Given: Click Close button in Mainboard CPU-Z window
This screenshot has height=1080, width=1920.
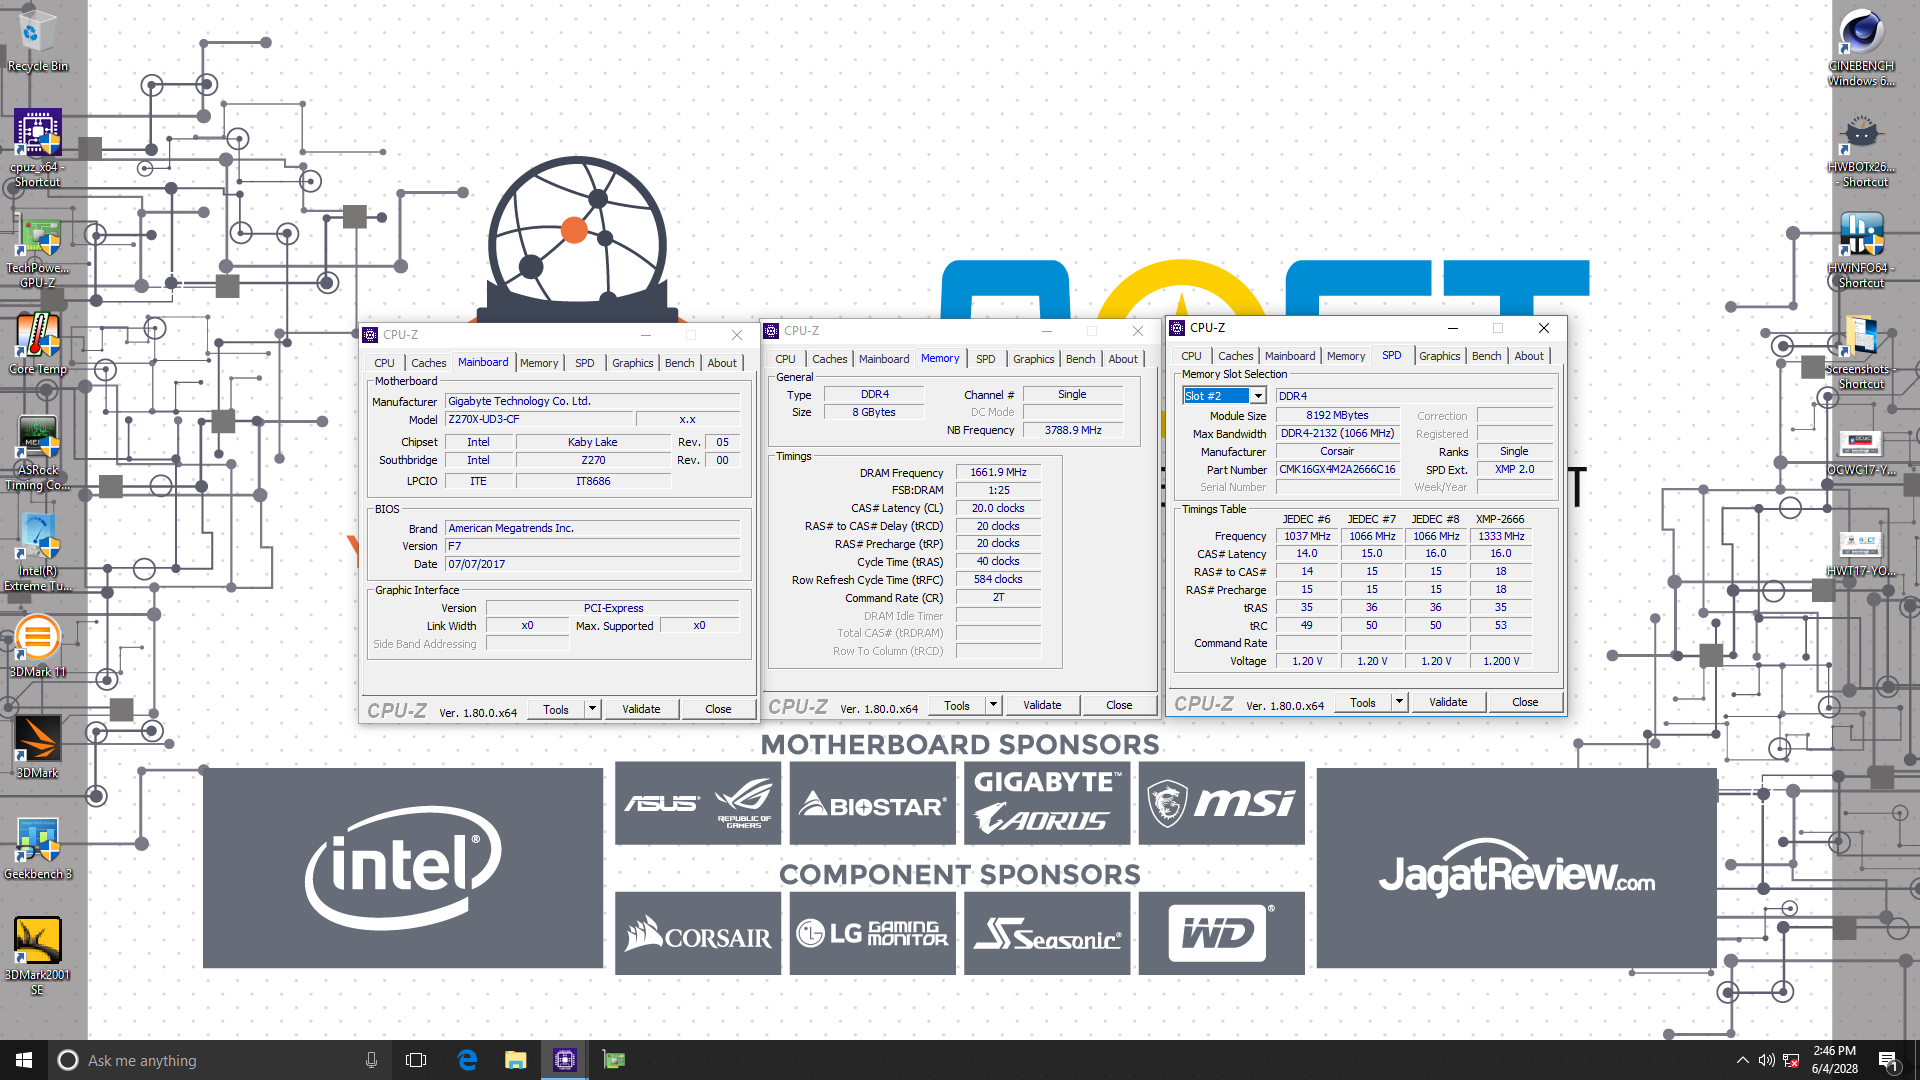Looking at the screenshot, I should click(718, 709).
